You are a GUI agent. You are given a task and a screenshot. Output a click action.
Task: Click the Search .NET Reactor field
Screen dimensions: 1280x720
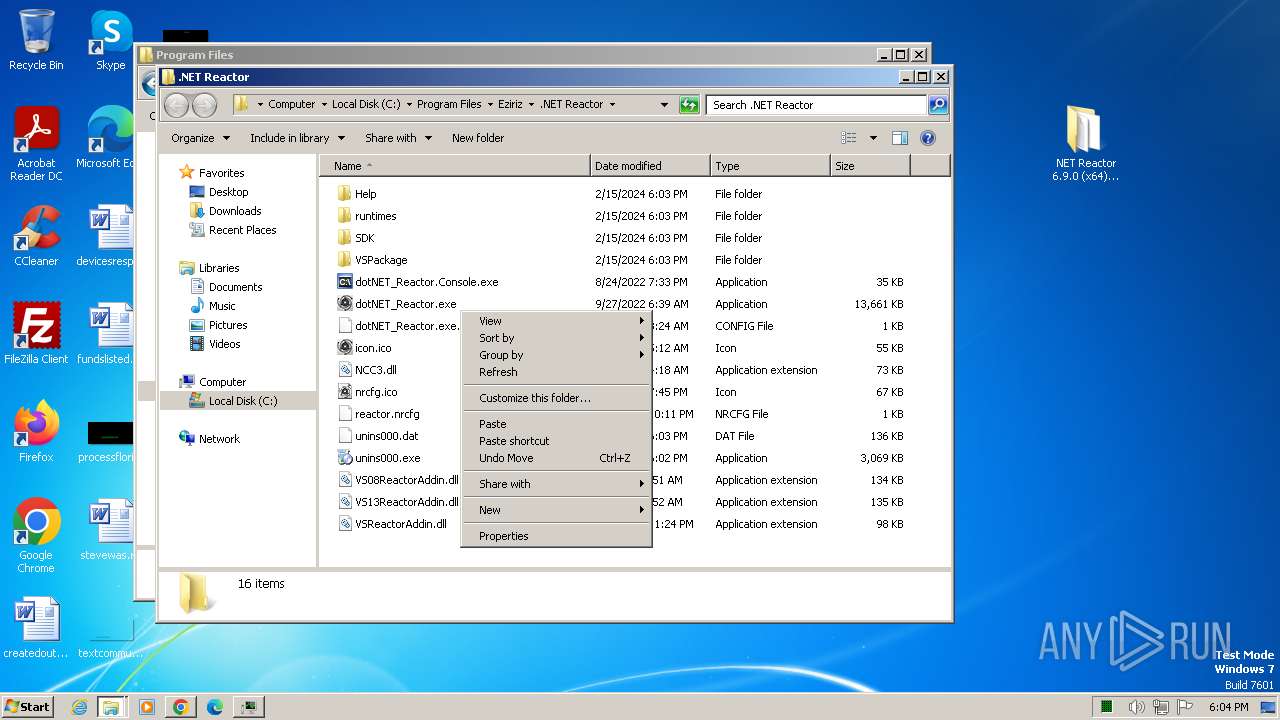[817, 104]
